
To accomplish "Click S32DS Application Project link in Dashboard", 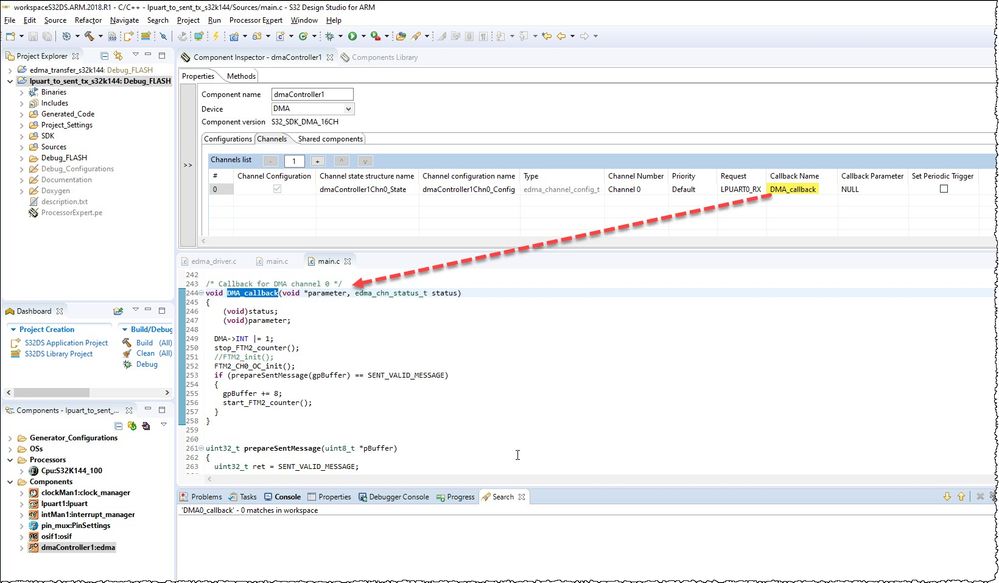I will pyautogui.click(x=66, y=343).
